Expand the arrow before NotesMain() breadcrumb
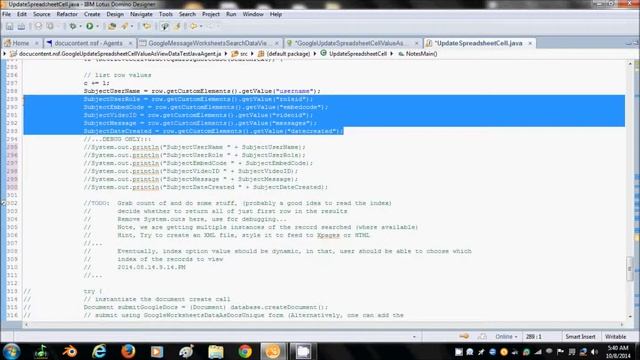Image resolution: width=640 pixels, height=360 pixels. [392, 54]
